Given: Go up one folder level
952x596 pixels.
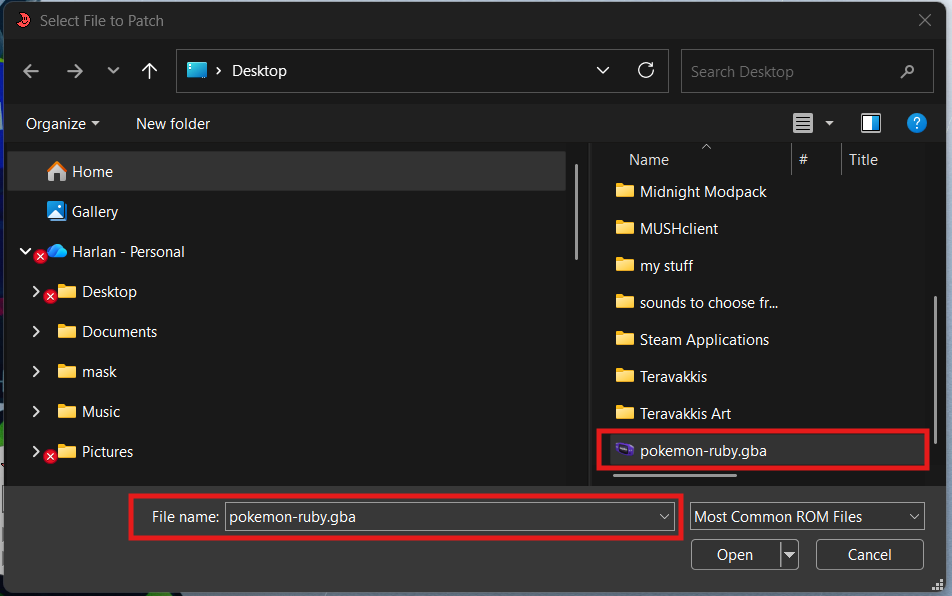Looking at the screenshot, I should (x=149, y=71).
